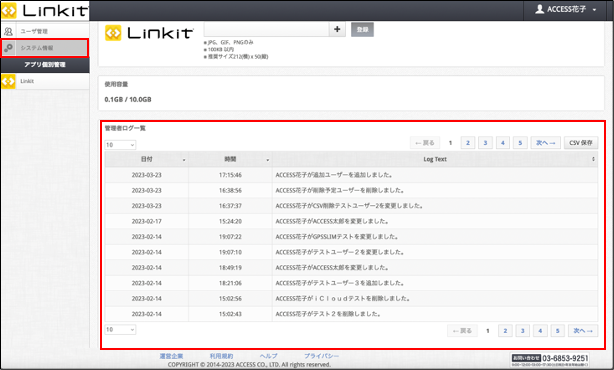Go to page 4 in the top pagination
The image size is (614, 370).
[503, 143]
